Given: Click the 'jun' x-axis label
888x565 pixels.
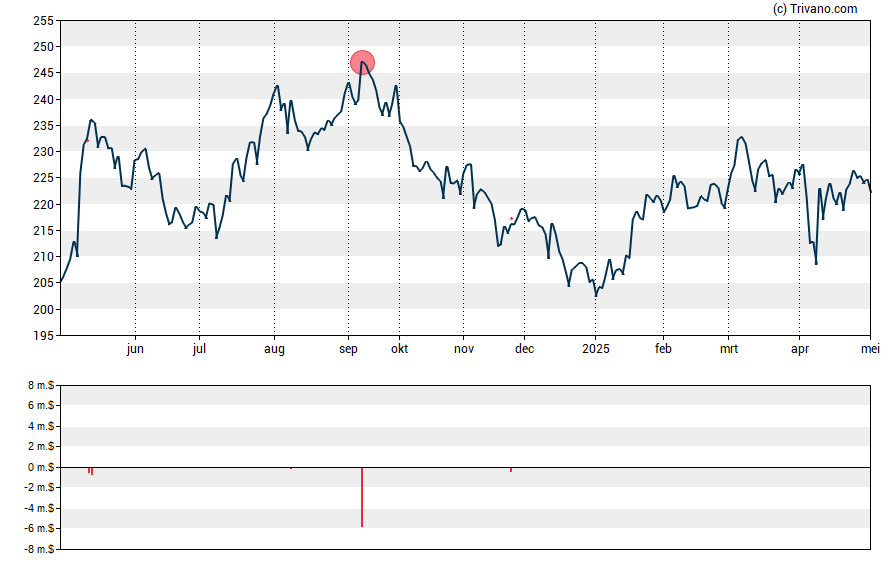Looking at the screenshot, I should (x=135, y=349).
